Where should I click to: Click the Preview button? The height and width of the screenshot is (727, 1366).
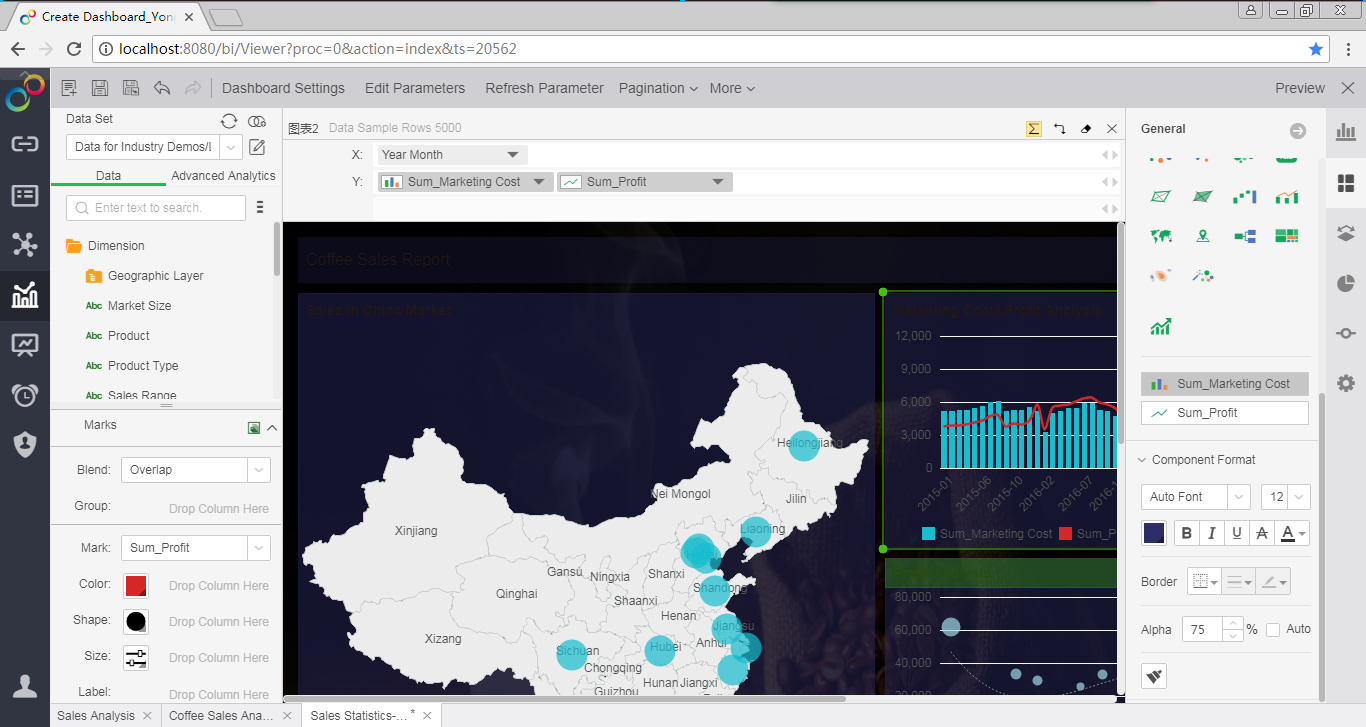(1300, 88)
